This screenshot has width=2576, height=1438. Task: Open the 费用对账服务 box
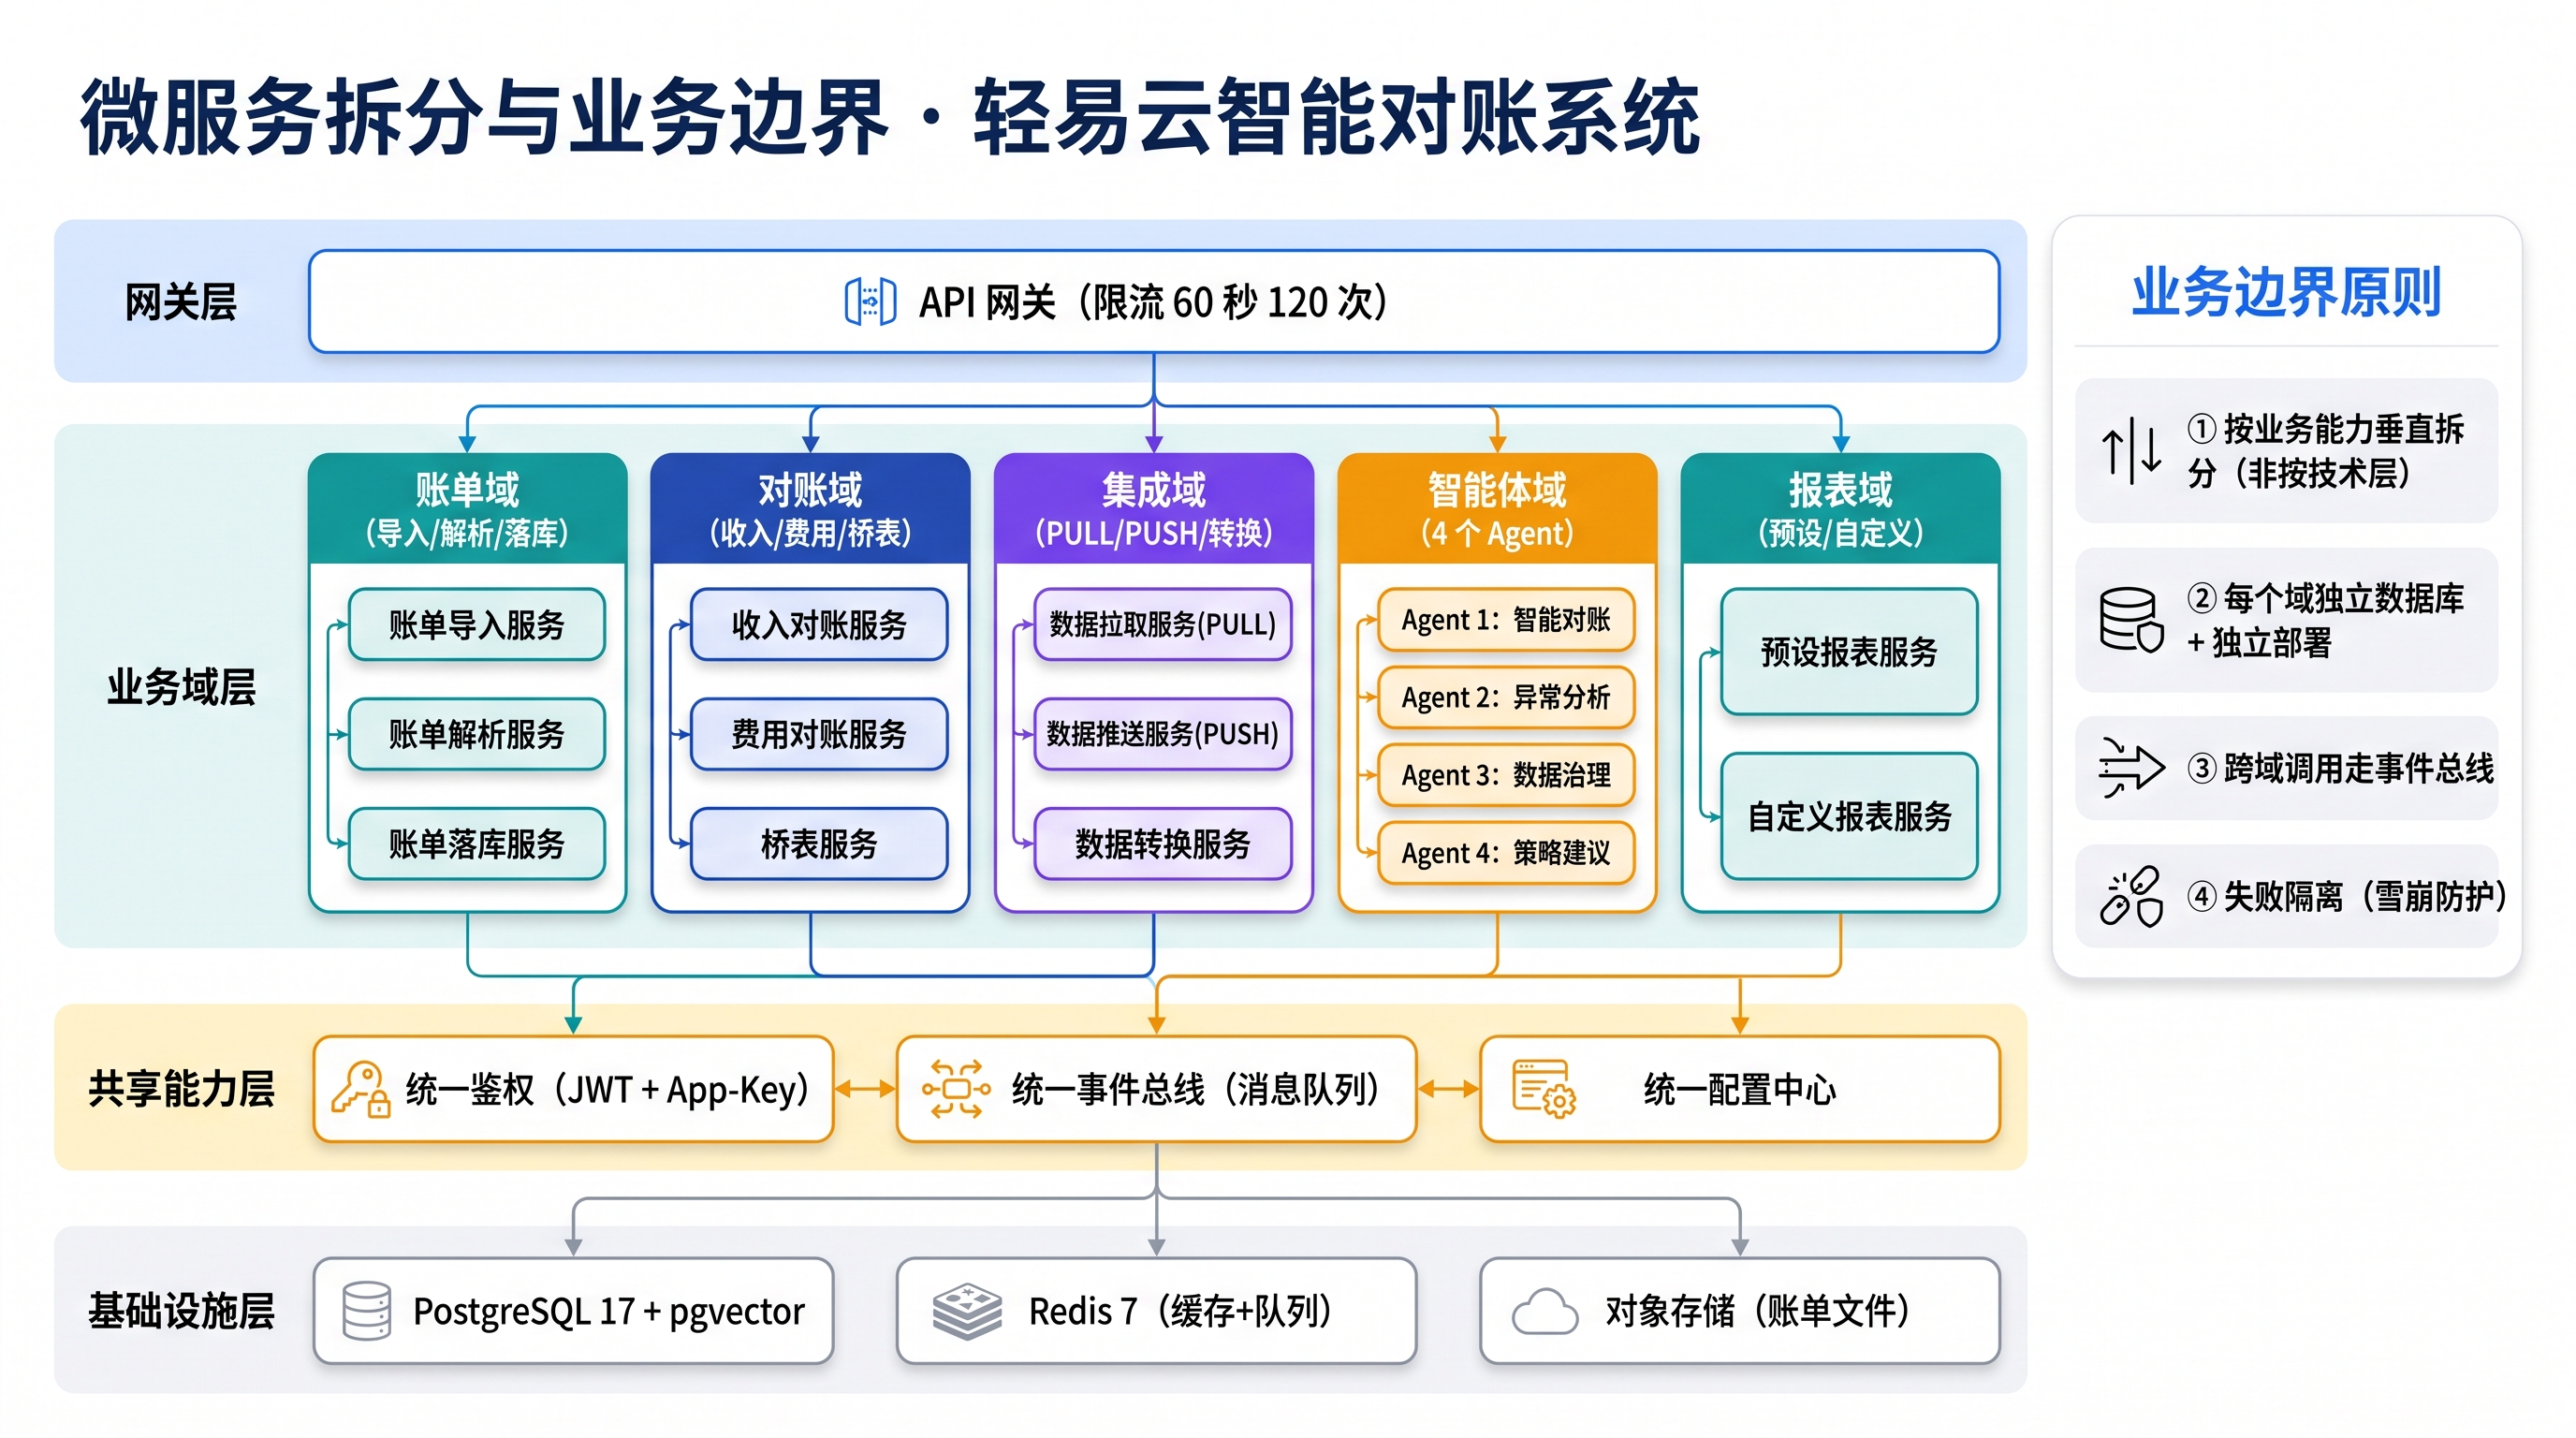click(819, 734)
